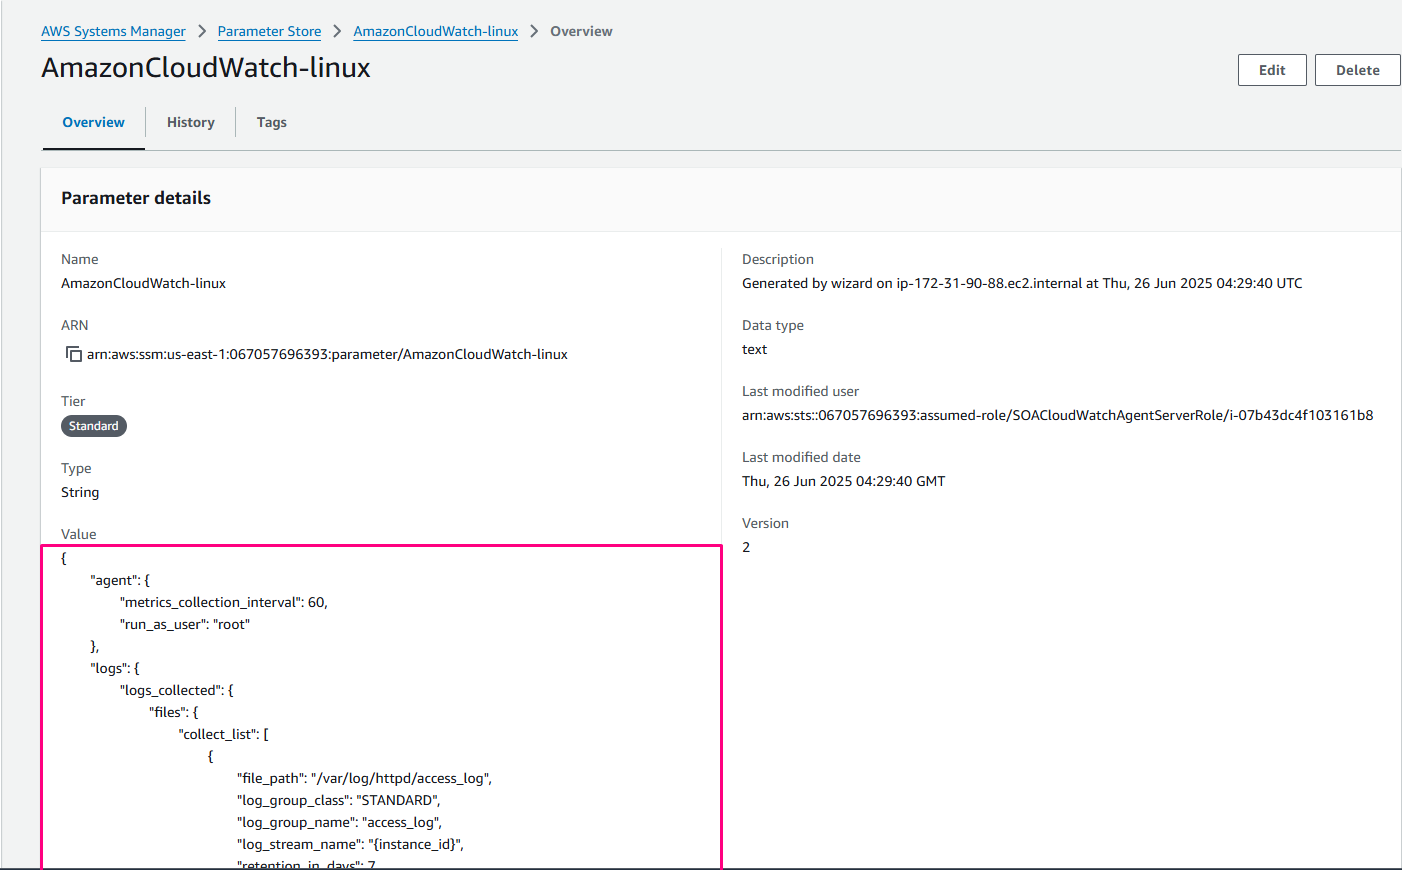Click the Description text generated by wizard
The image size is (1402, 870).
[1022, 283]
